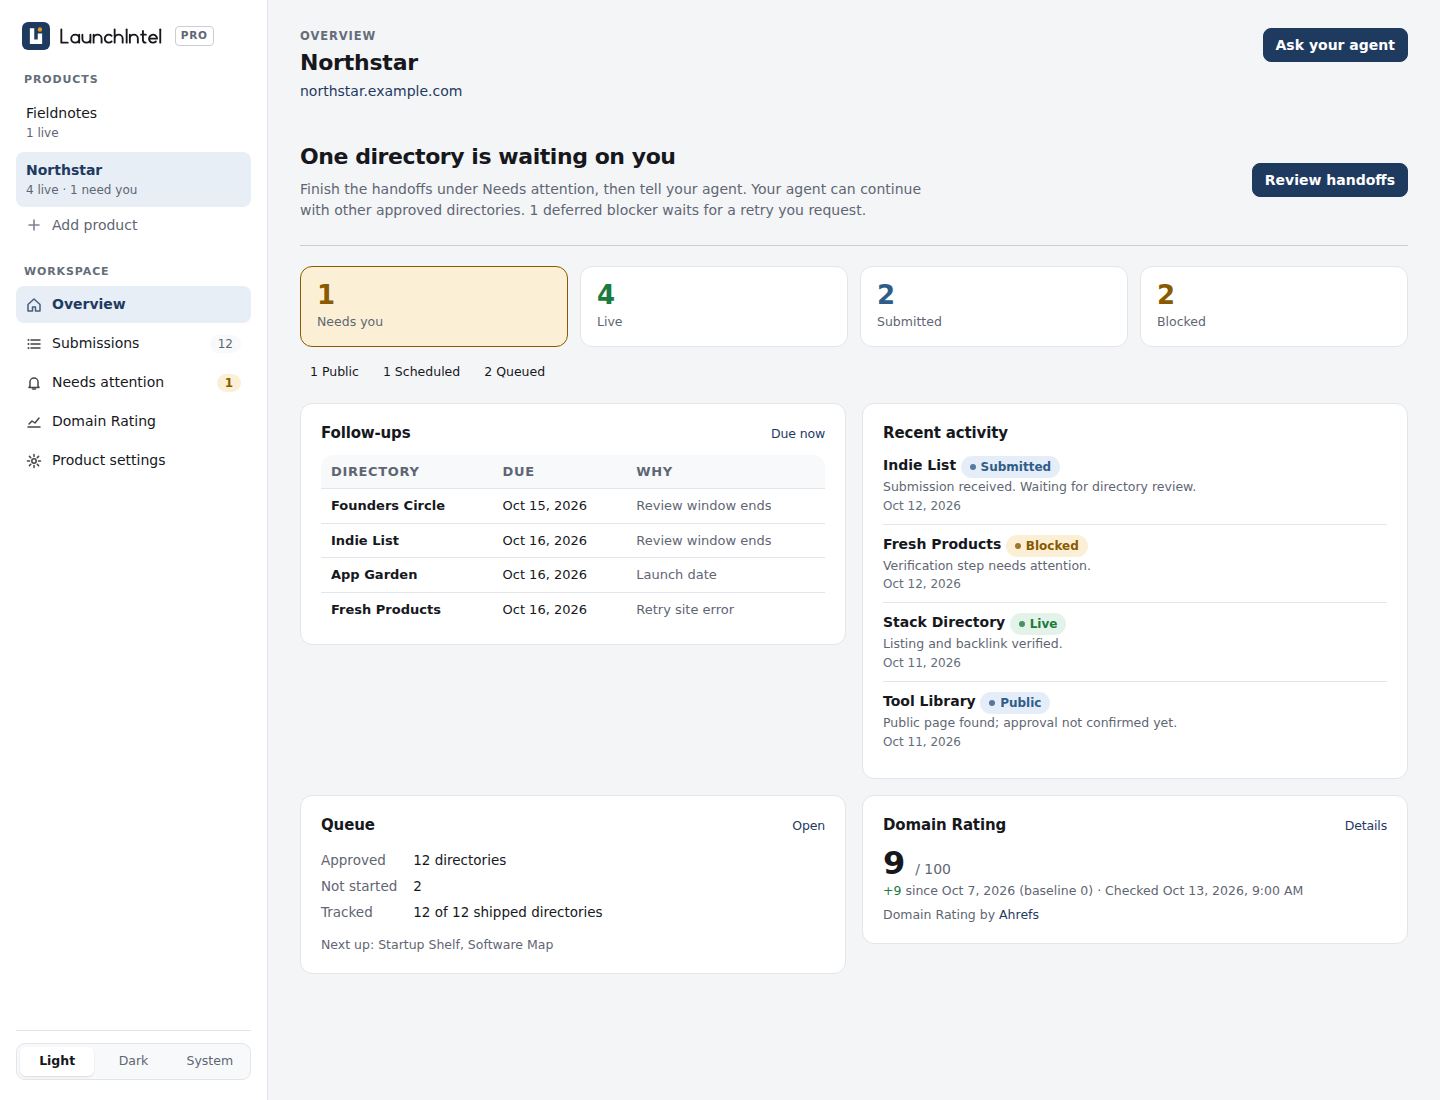Open the Overview workspace page
The image size is (1440, 1100).
click(x=133, y=305)
